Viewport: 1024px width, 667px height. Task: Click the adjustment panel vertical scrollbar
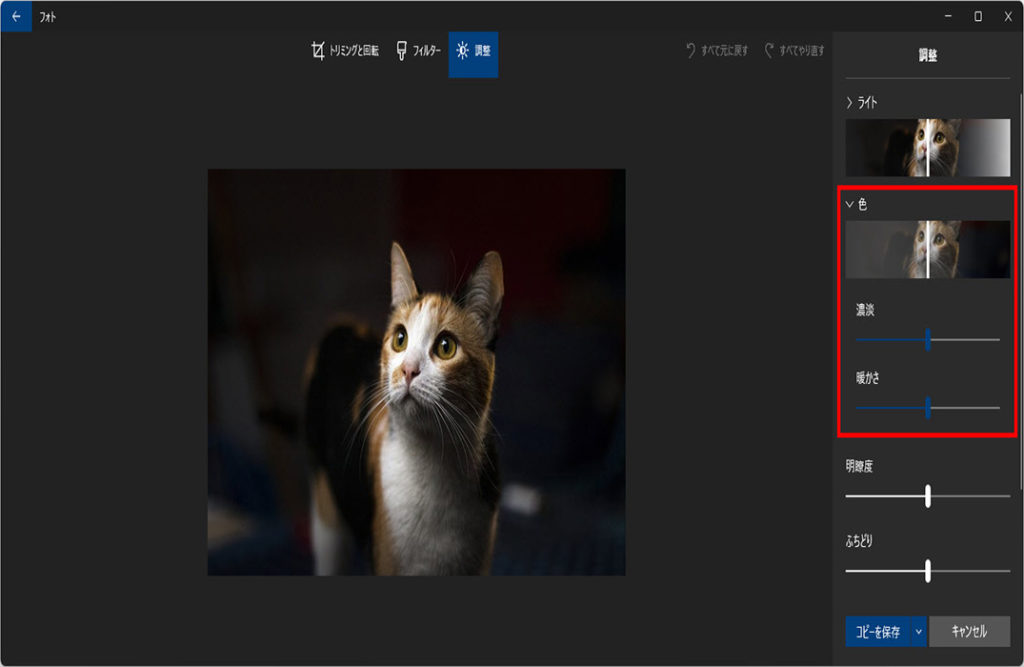click(x=1020, y=200)
